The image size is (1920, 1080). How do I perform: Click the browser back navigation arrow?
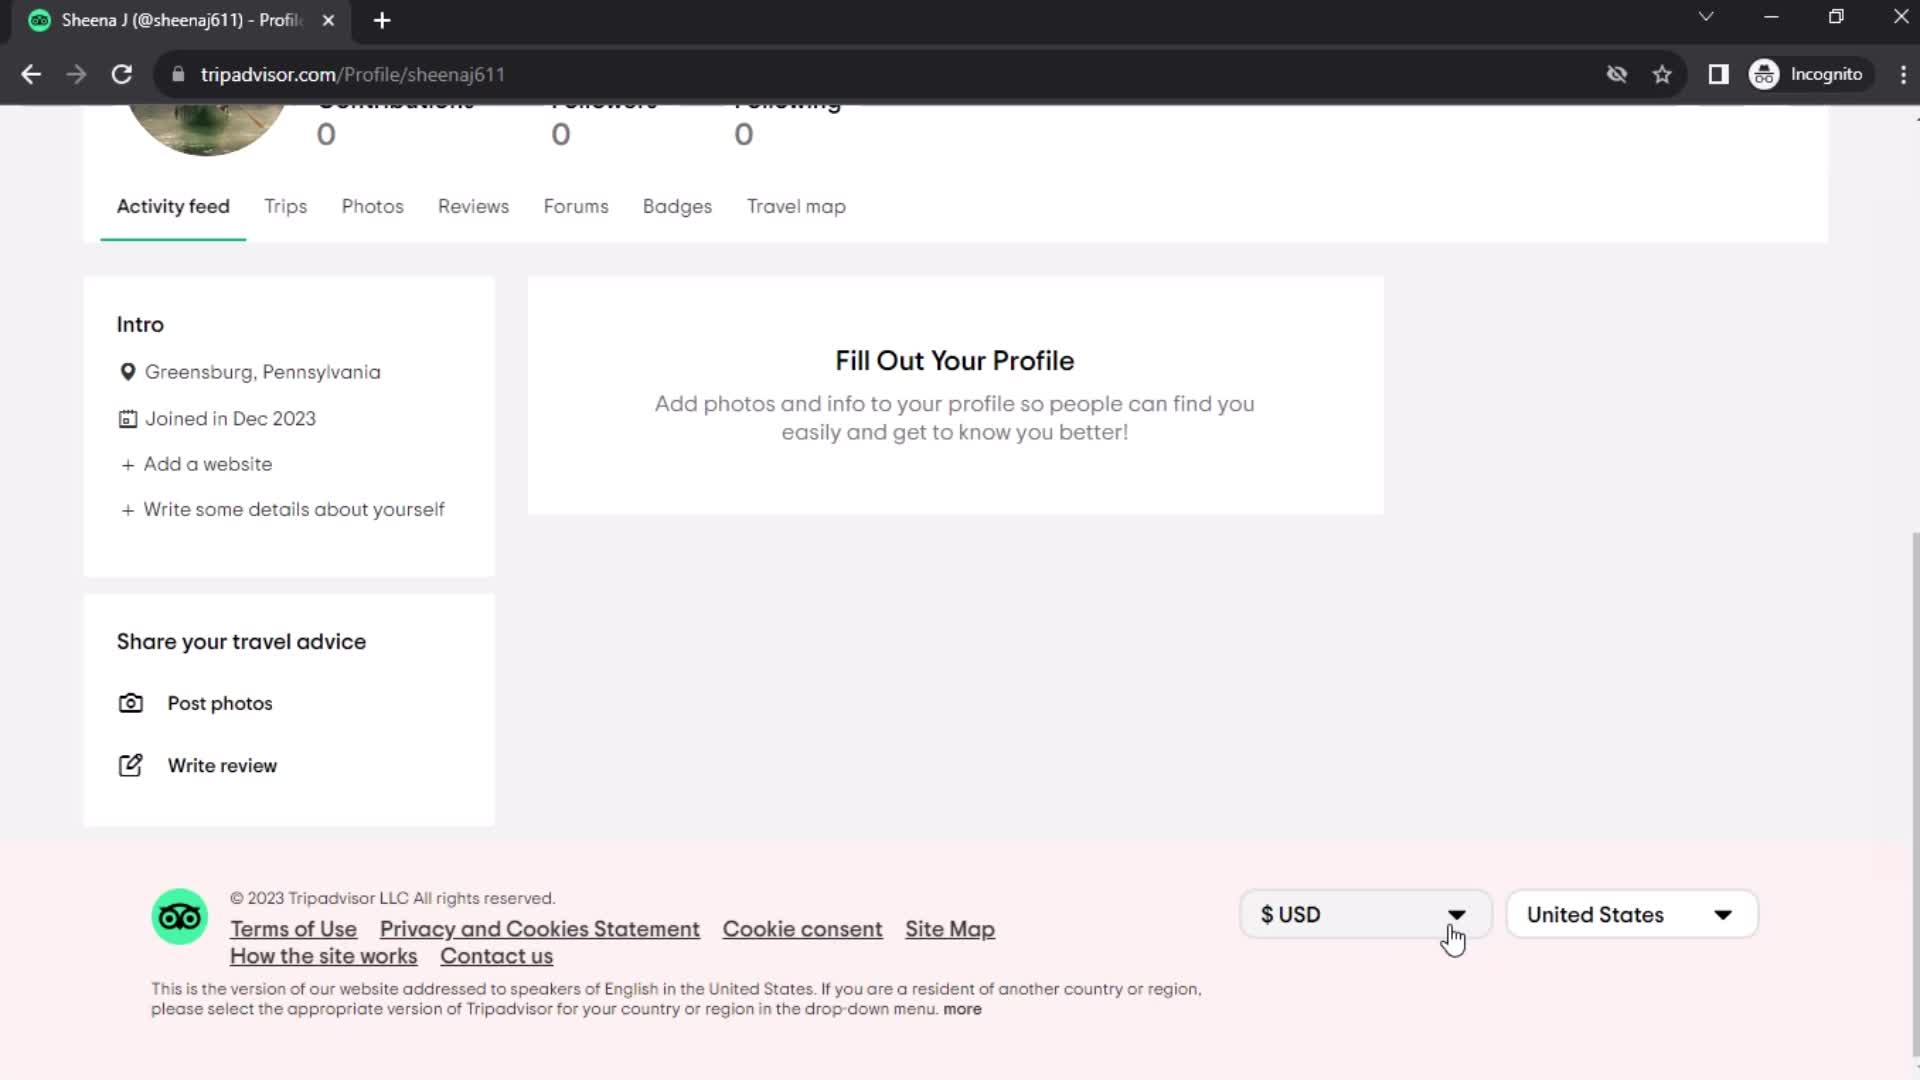(x=32, y=74)
